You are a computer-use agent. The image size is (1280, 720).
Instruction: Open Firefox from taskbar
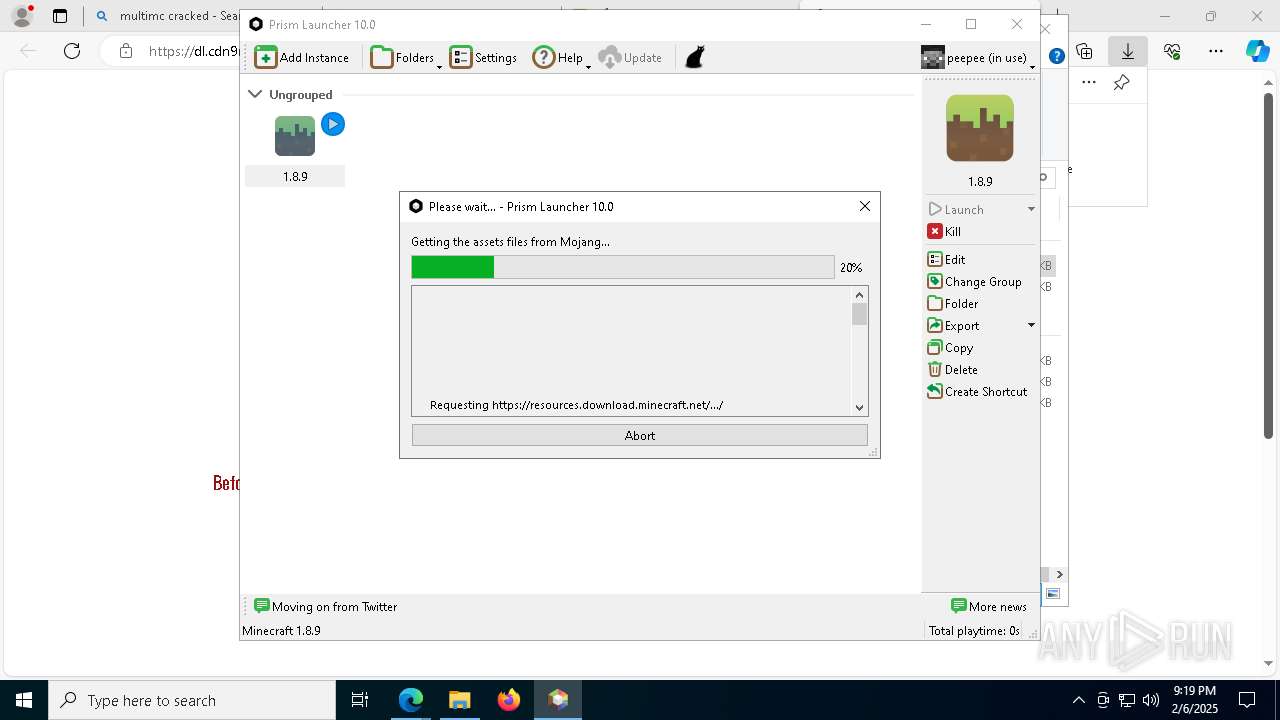[x=508, y=700]
